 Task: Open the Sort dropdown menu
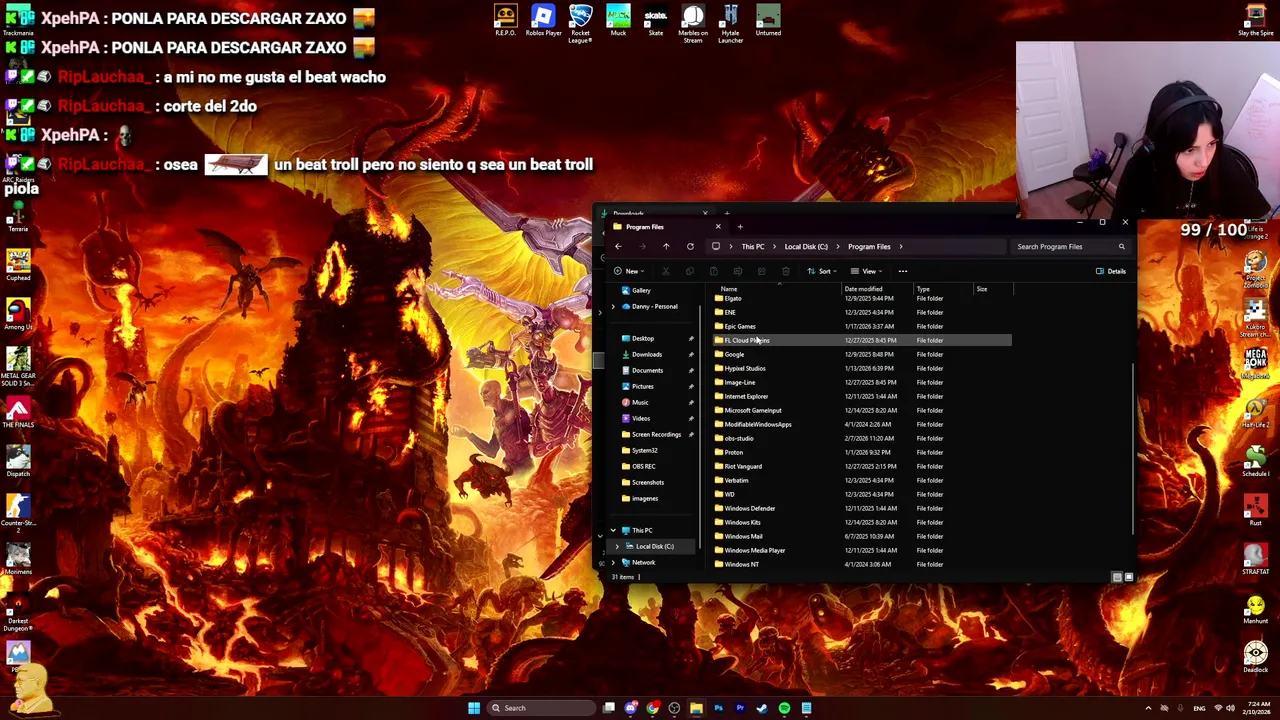pyautogui.click(x=820, y=271)
